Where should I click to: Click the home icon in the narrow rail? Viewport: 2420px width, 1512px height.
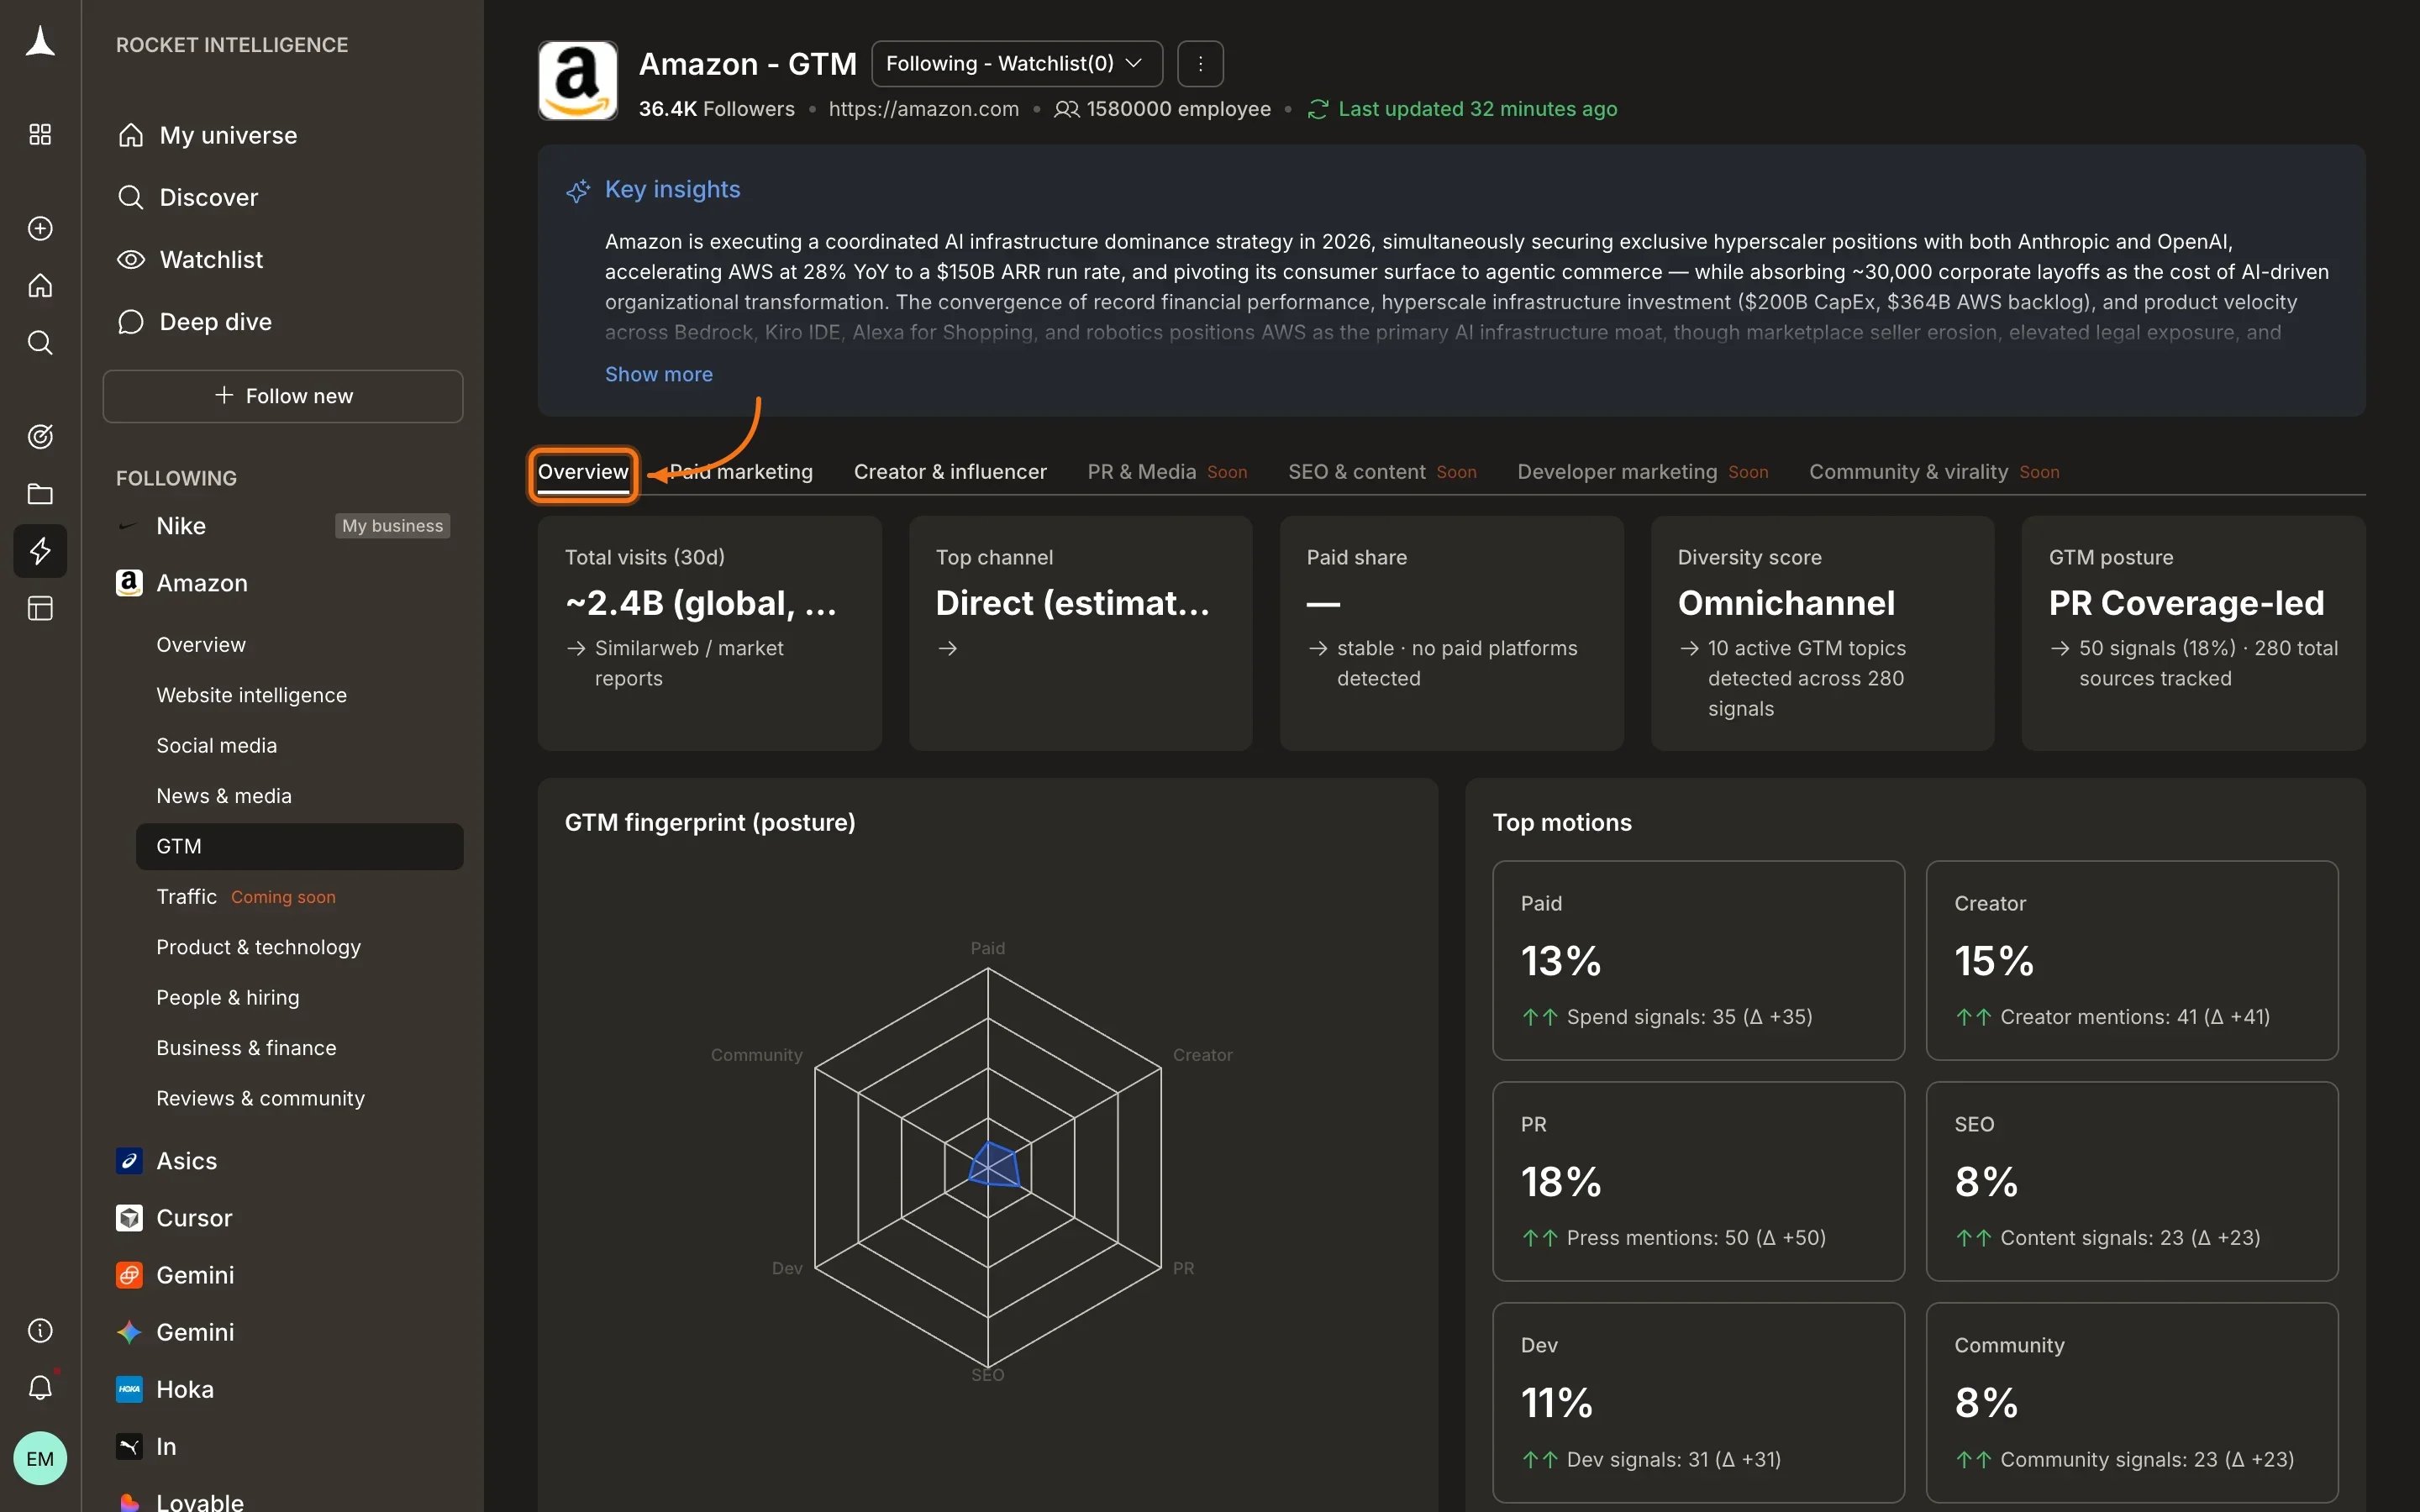click(40, 286)
